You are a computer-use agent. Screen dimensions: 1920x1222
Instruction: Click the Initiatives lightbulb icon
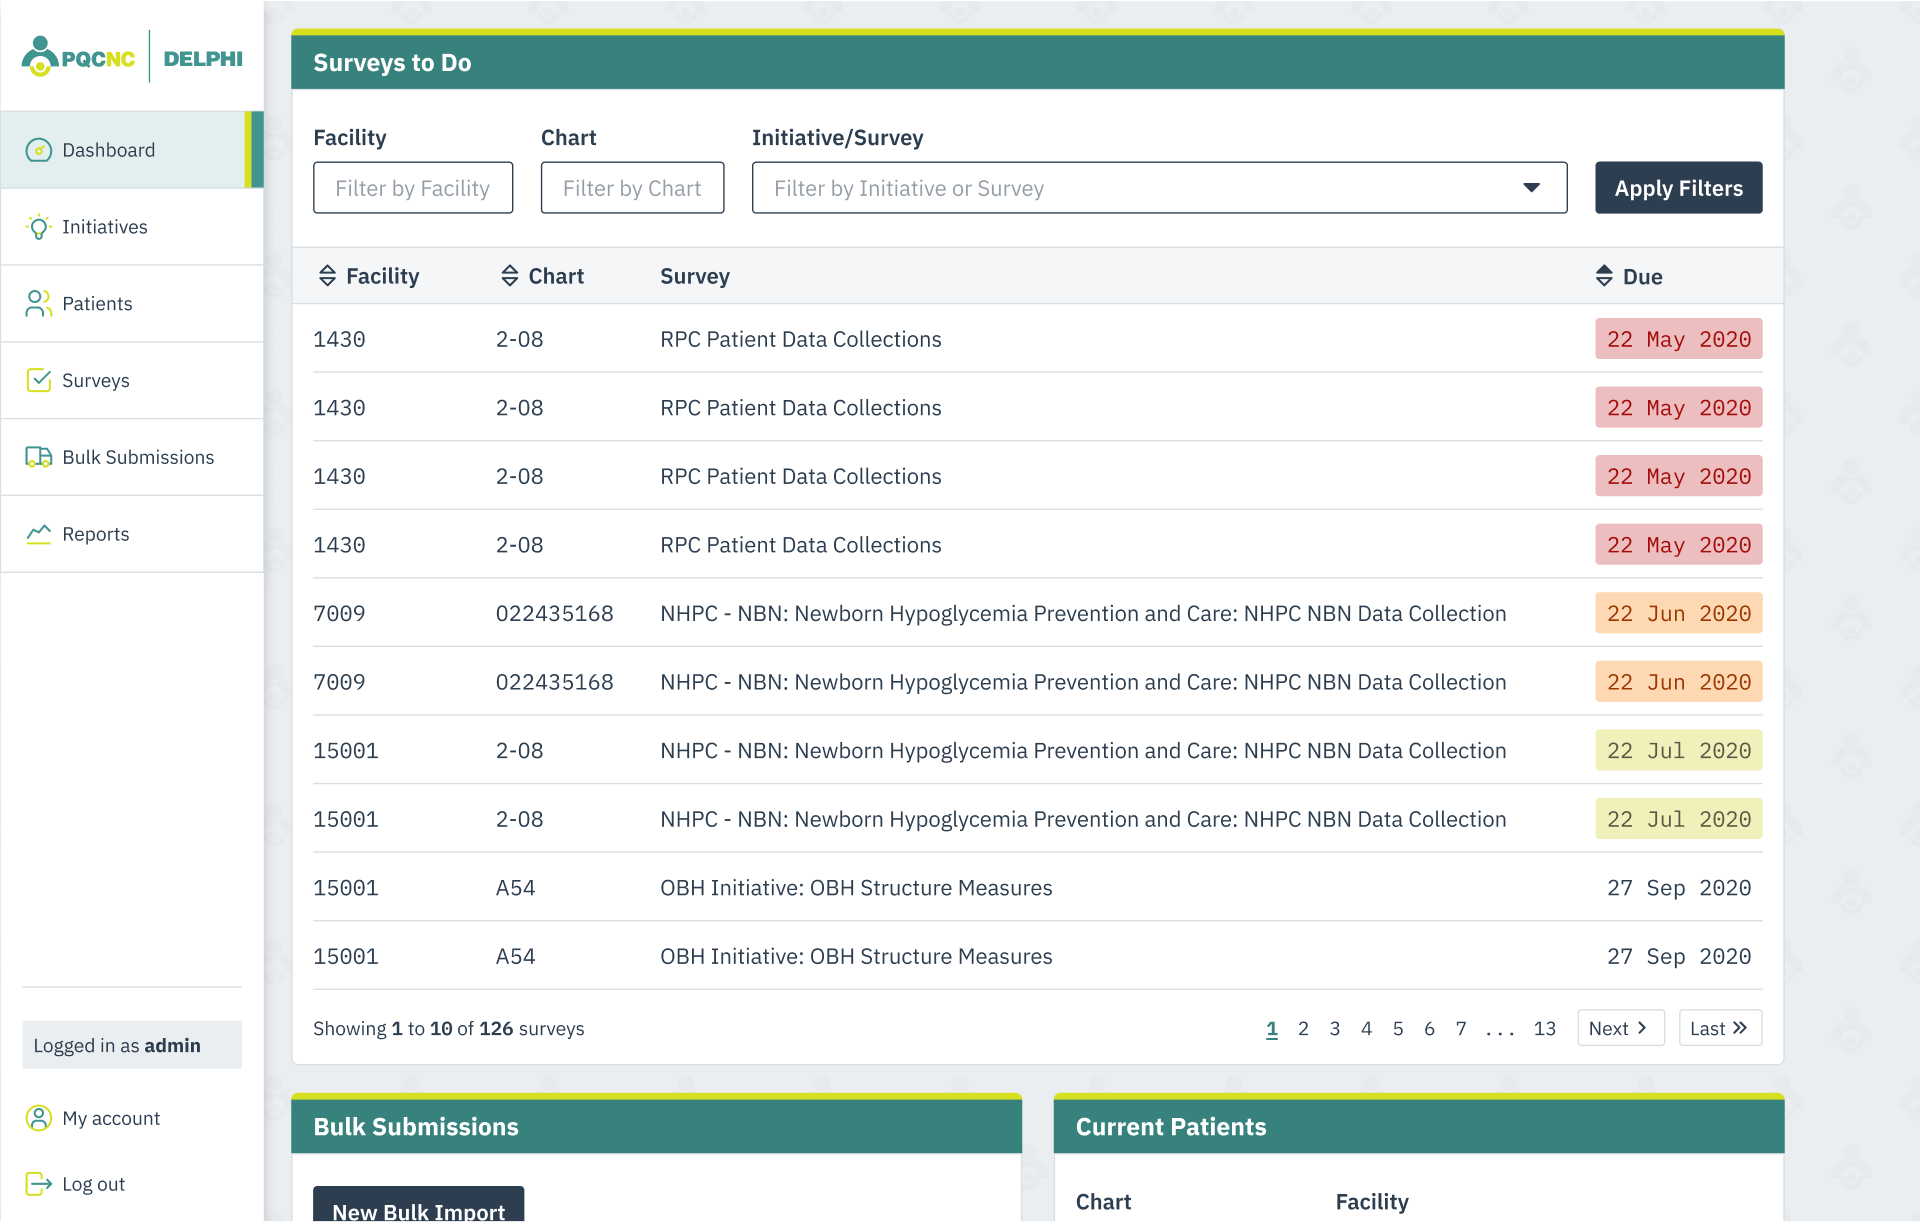(38, 227)
